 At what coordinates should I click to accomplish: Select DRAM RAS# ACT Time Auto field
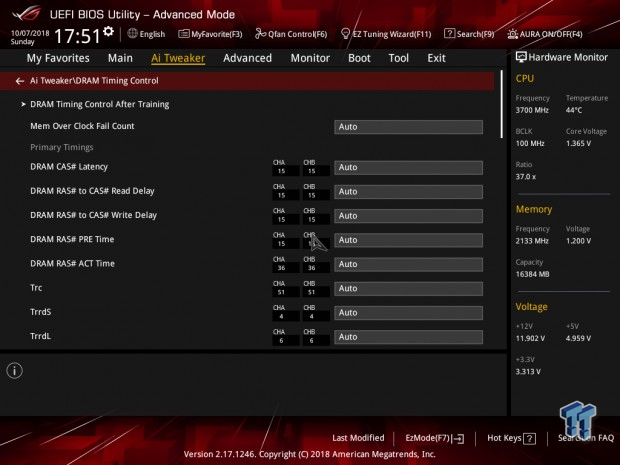408,264
